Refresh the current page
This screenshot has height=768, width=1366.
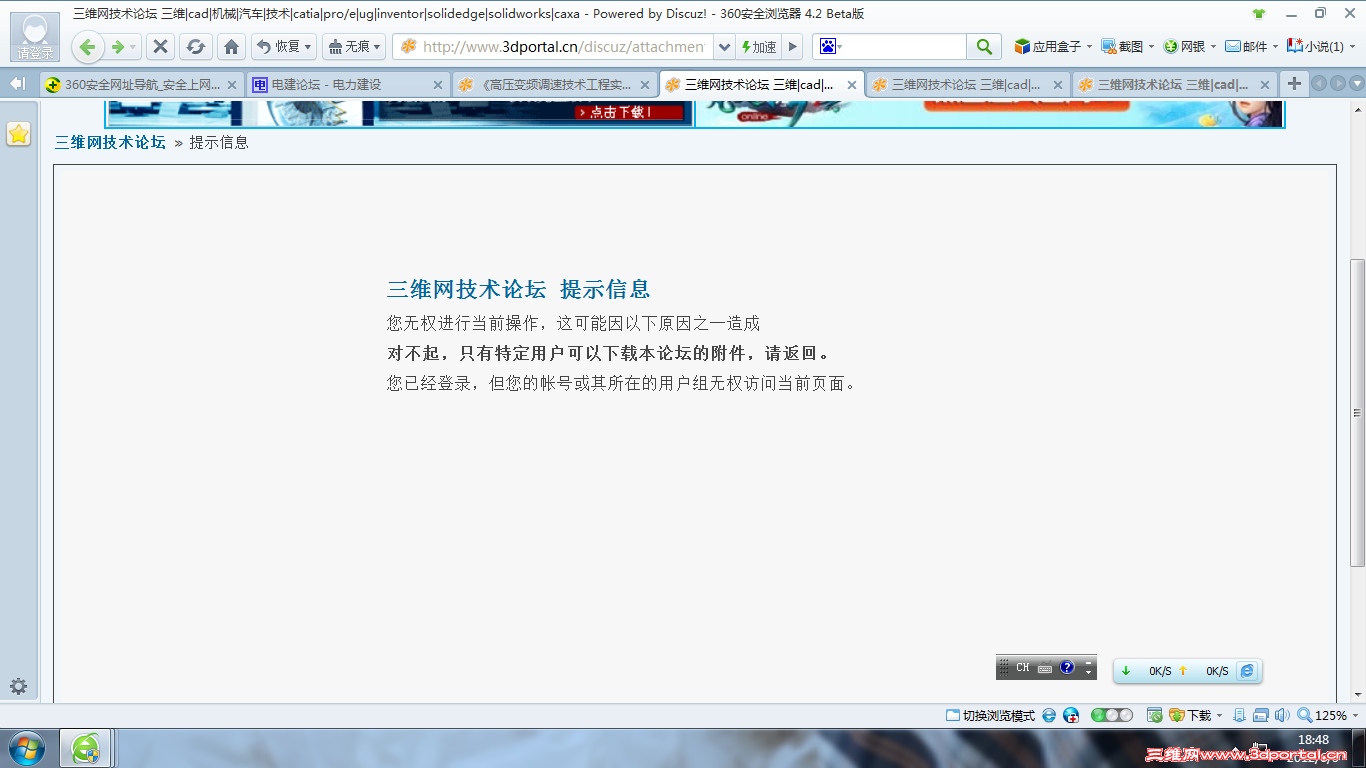coord(195,46)
